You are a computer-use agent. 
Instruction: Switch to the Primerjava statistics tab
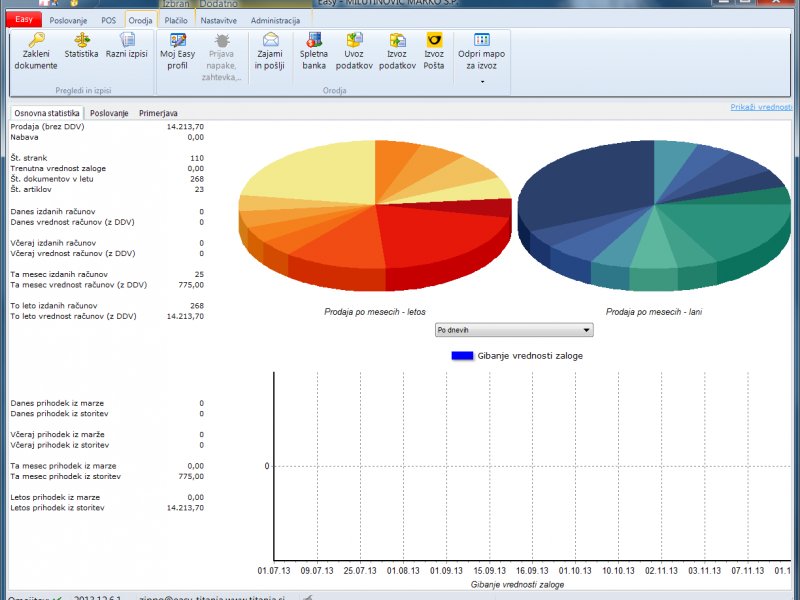tap(158, 114)
